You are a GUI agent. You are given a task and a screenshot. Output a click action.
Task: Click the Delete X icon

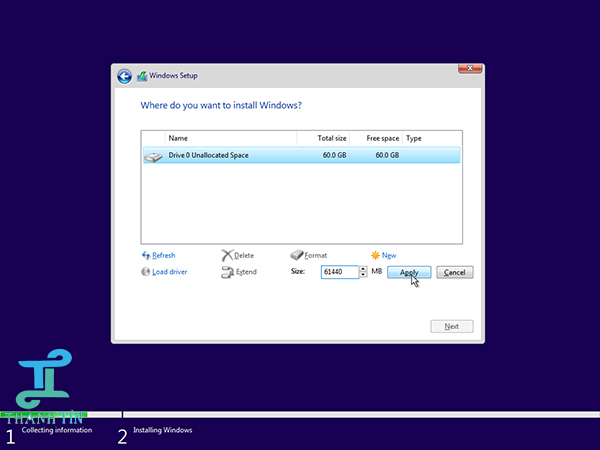coord(227,255)
